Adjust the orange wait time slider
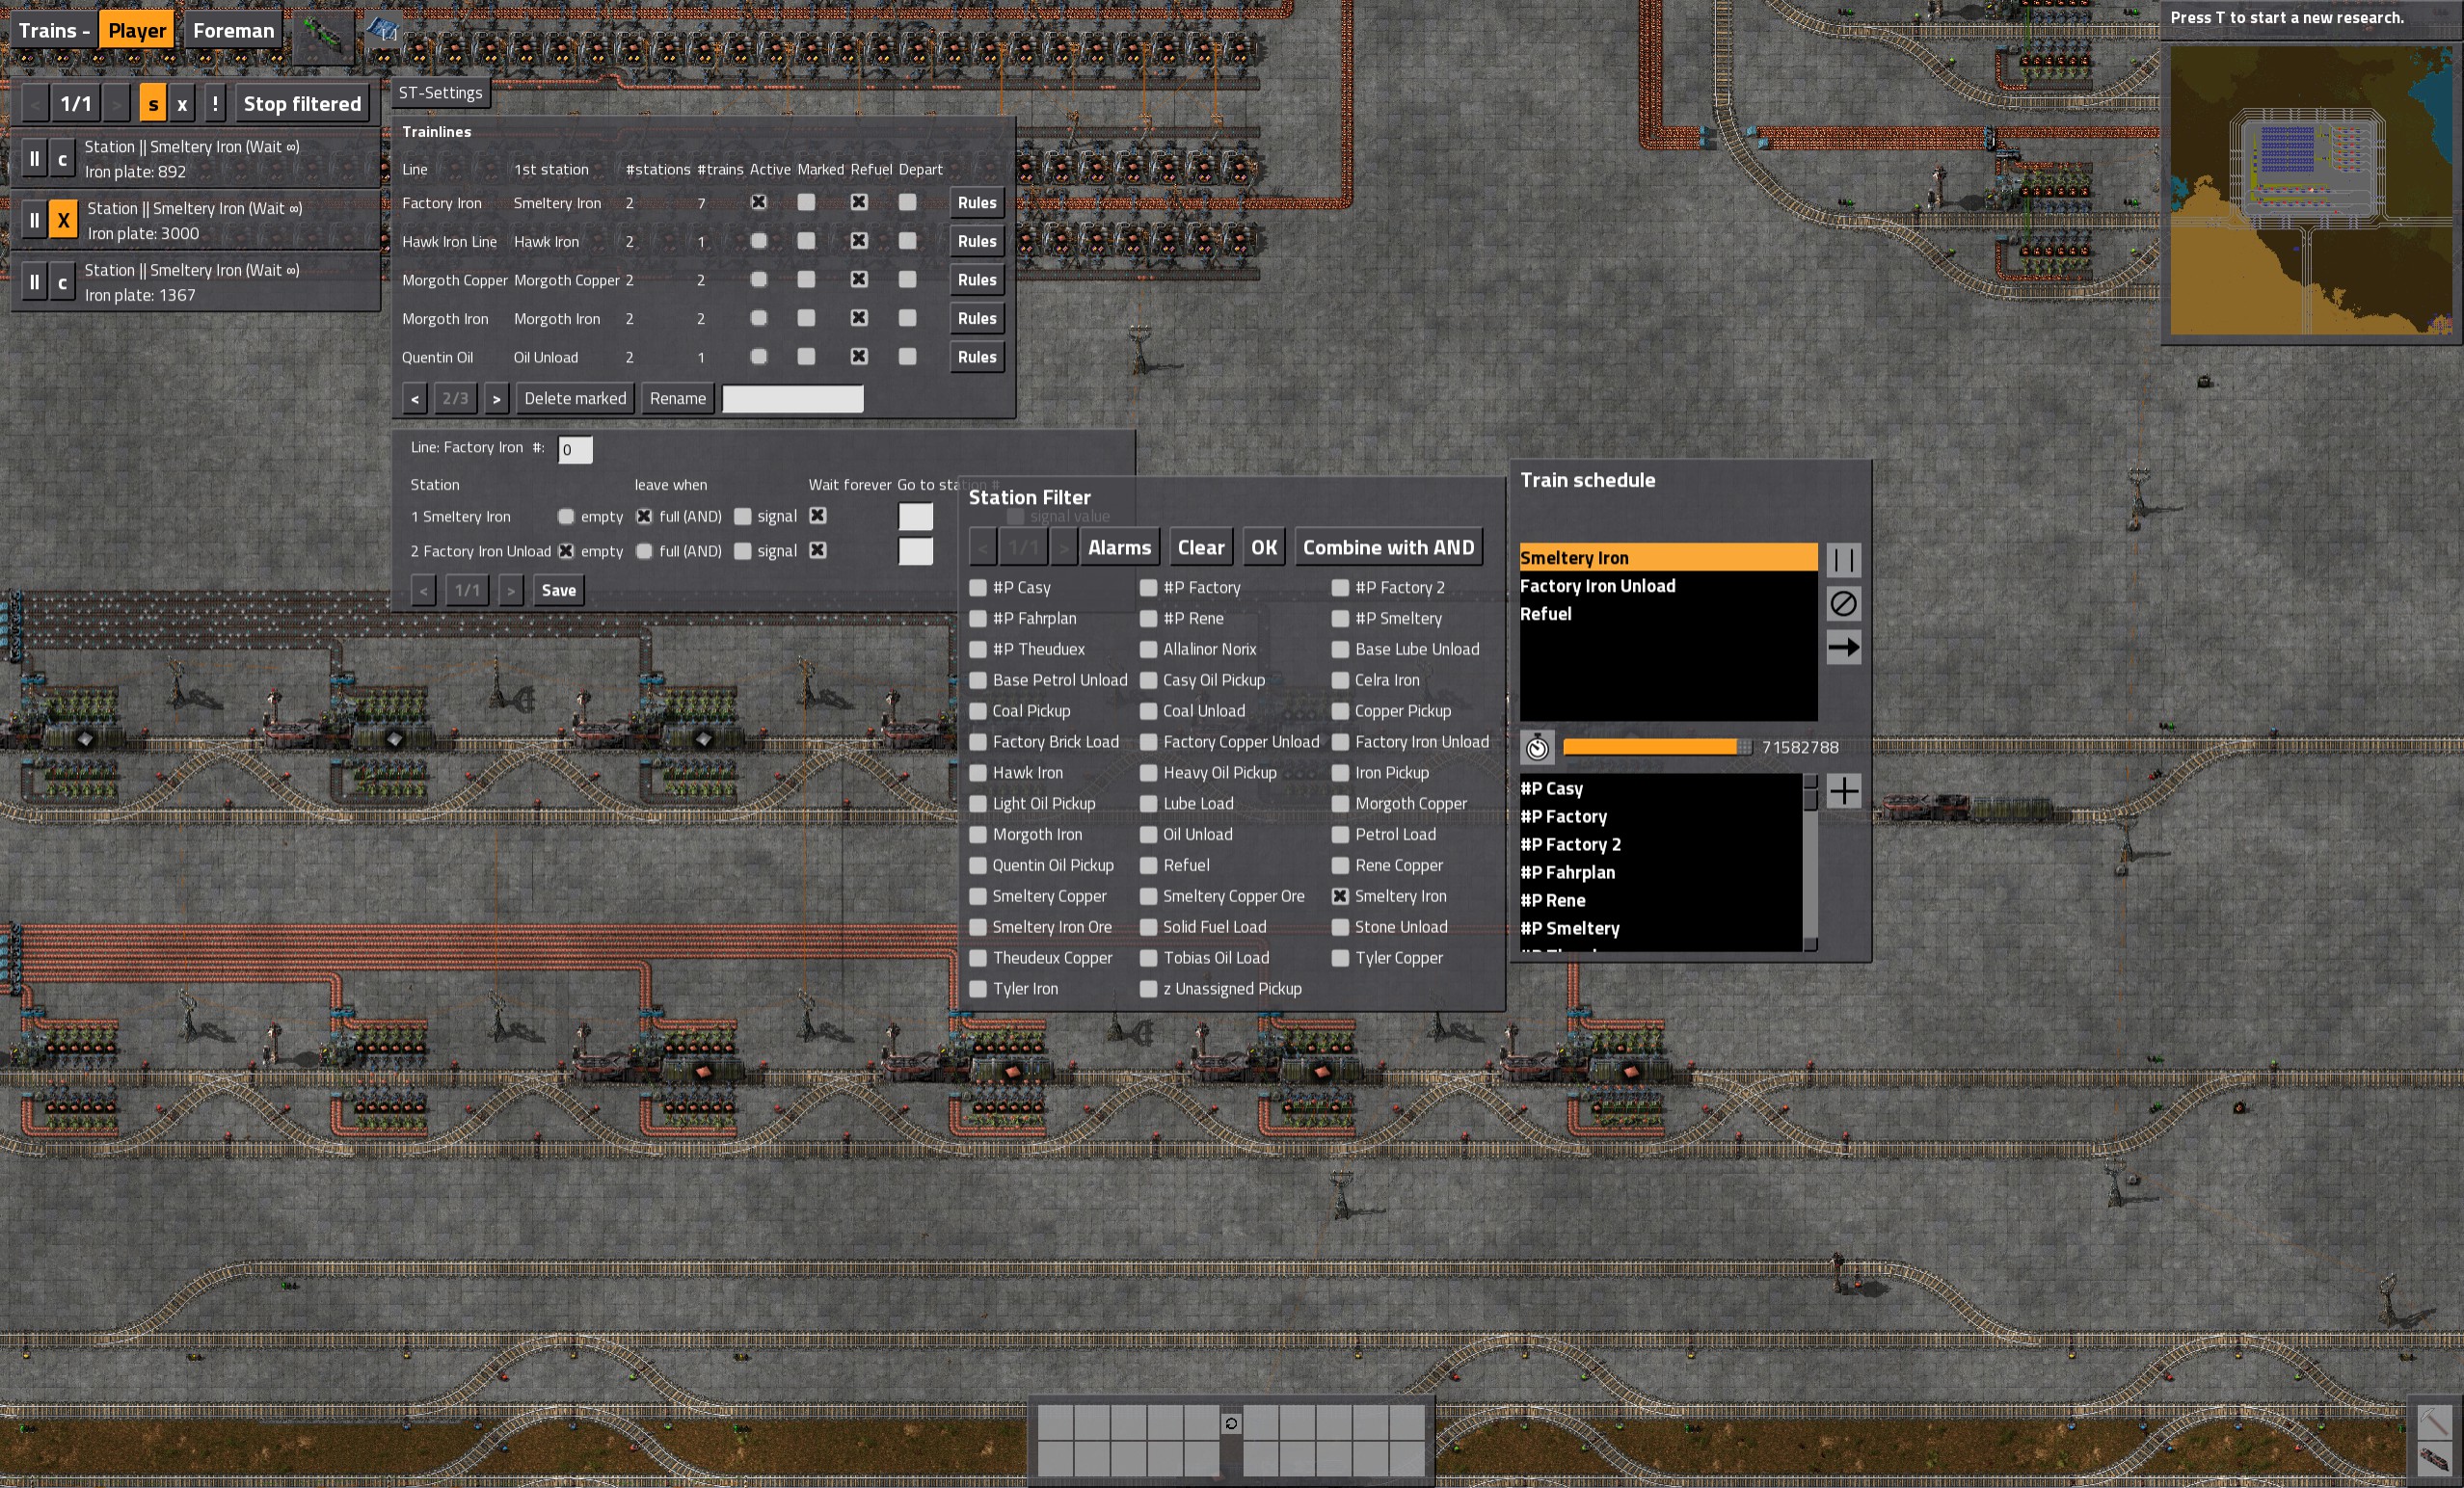Viewport: 2464px width, 1488px height. [x=1656, y=747]
